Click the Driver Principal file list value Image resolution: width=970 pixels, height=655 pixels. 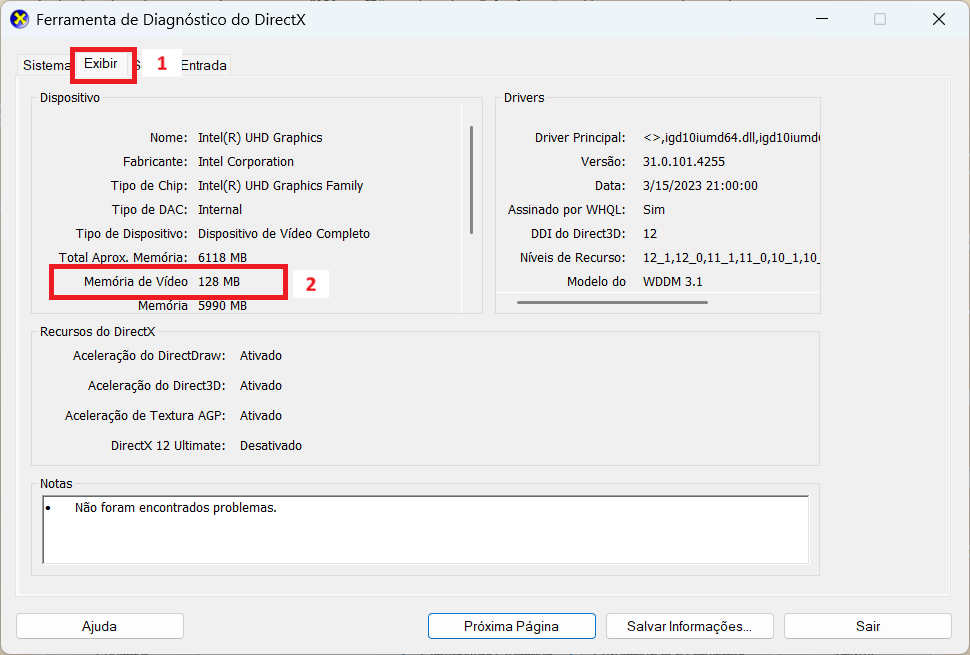click(731, 137)
